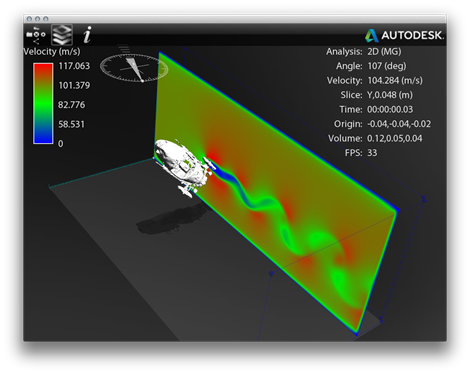
Task: Click the Time value '00:00:00.03'
Action: click(390, 109)
